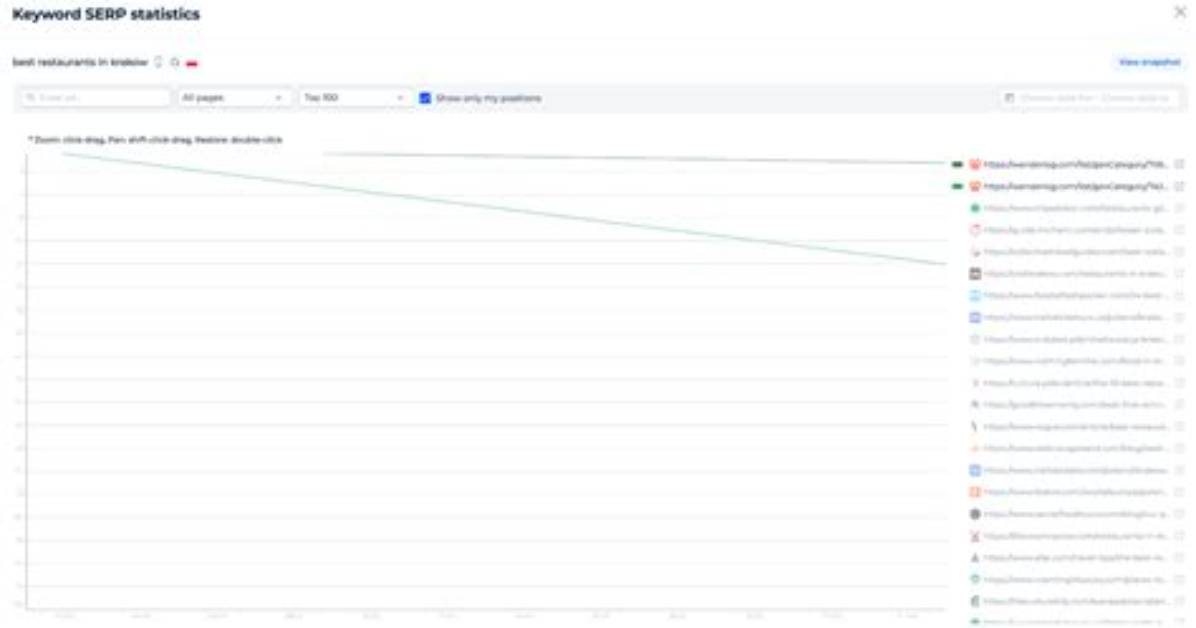Close the Keyword SERP statistics dialog
The width and height of the screenshot is (1196, 628).
pos(1179,12)
